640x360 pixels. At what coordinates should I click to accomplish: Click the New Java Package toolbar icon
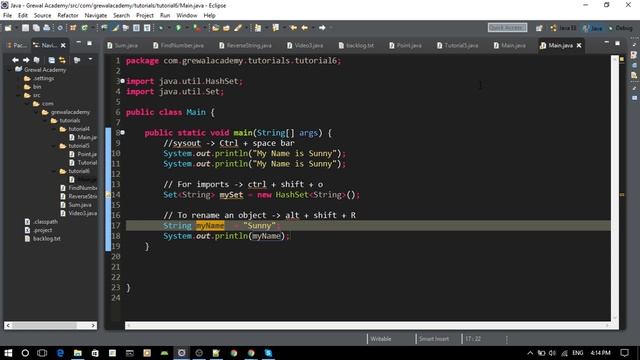[x=73, y=28]
